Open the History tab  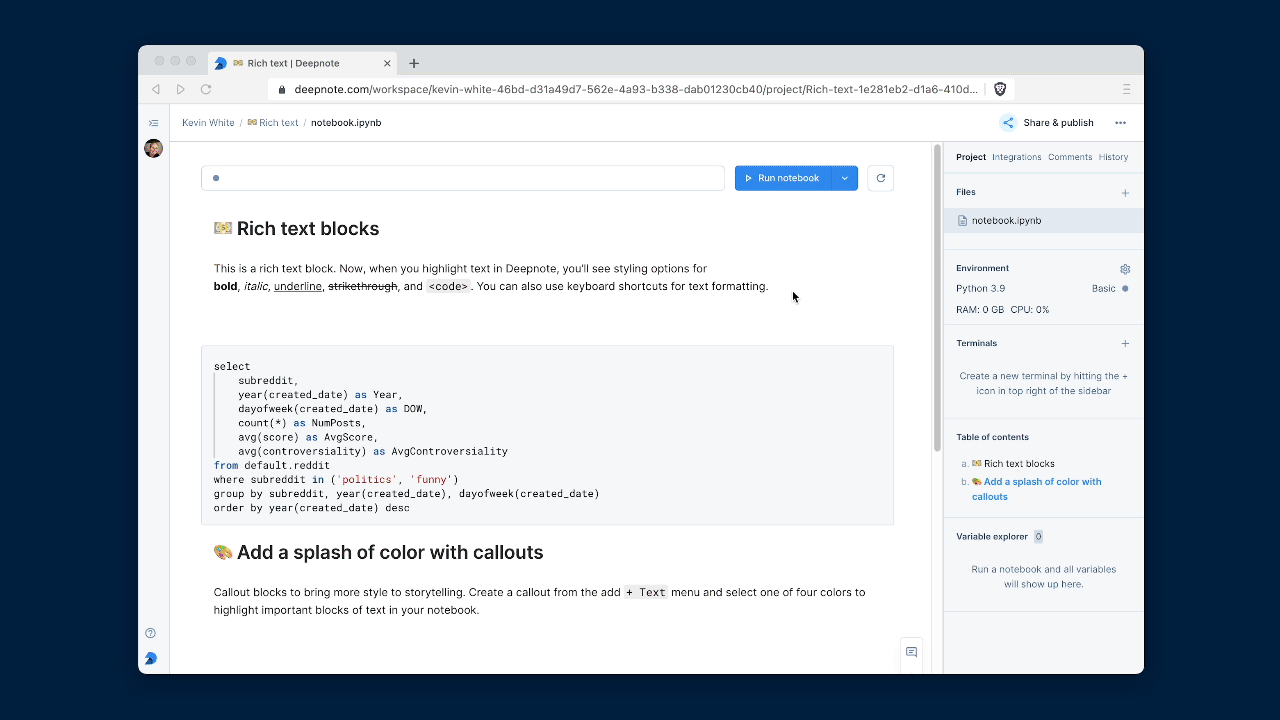coord(1113,157)
